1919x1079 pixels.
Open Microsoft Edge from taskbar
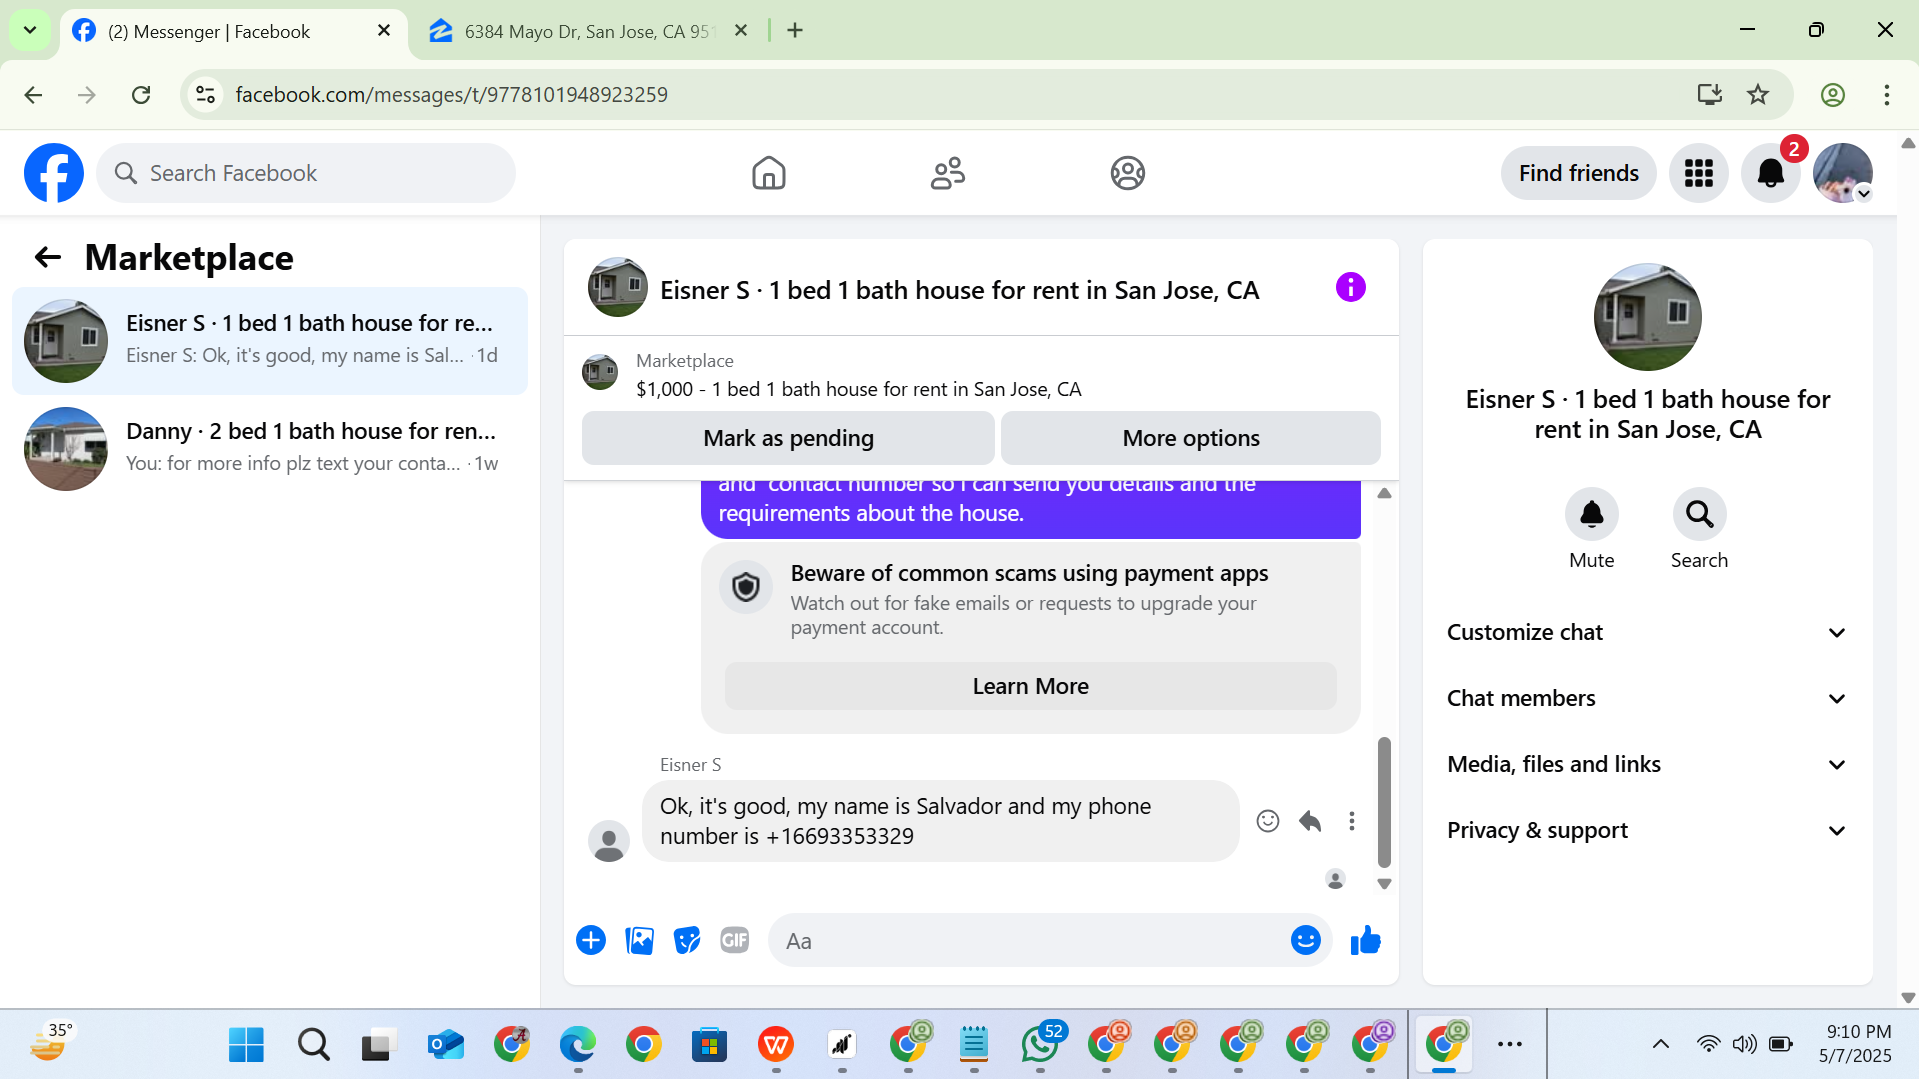[577, 1044]
